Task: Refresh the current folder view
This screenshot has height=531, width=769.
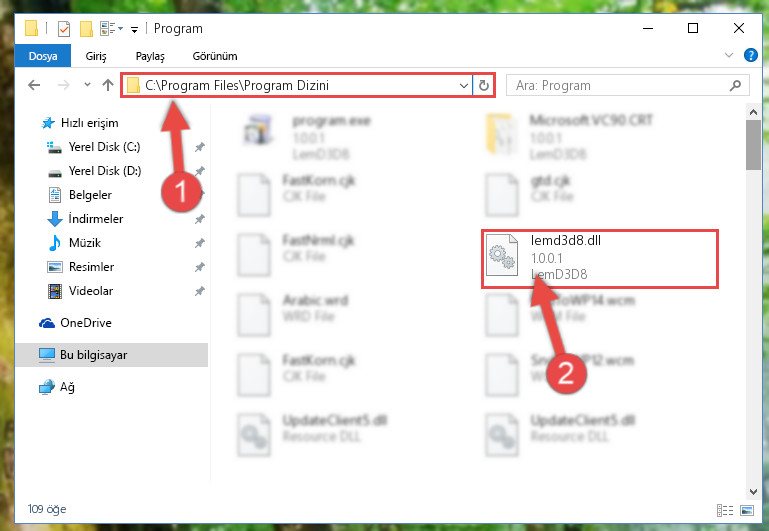Action: point(484,85)
